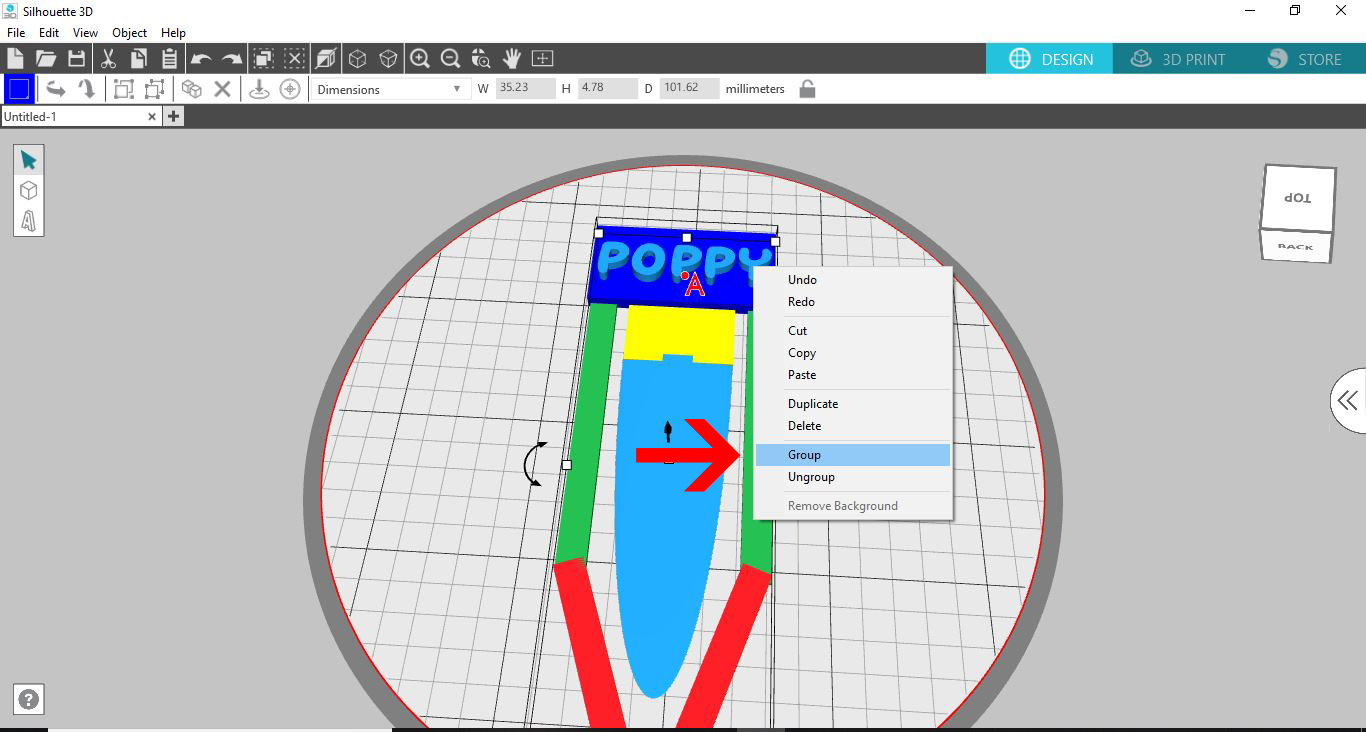Click the Open file folder icon
Screen dimensions: 1366x732
click(x=46, y=58)
